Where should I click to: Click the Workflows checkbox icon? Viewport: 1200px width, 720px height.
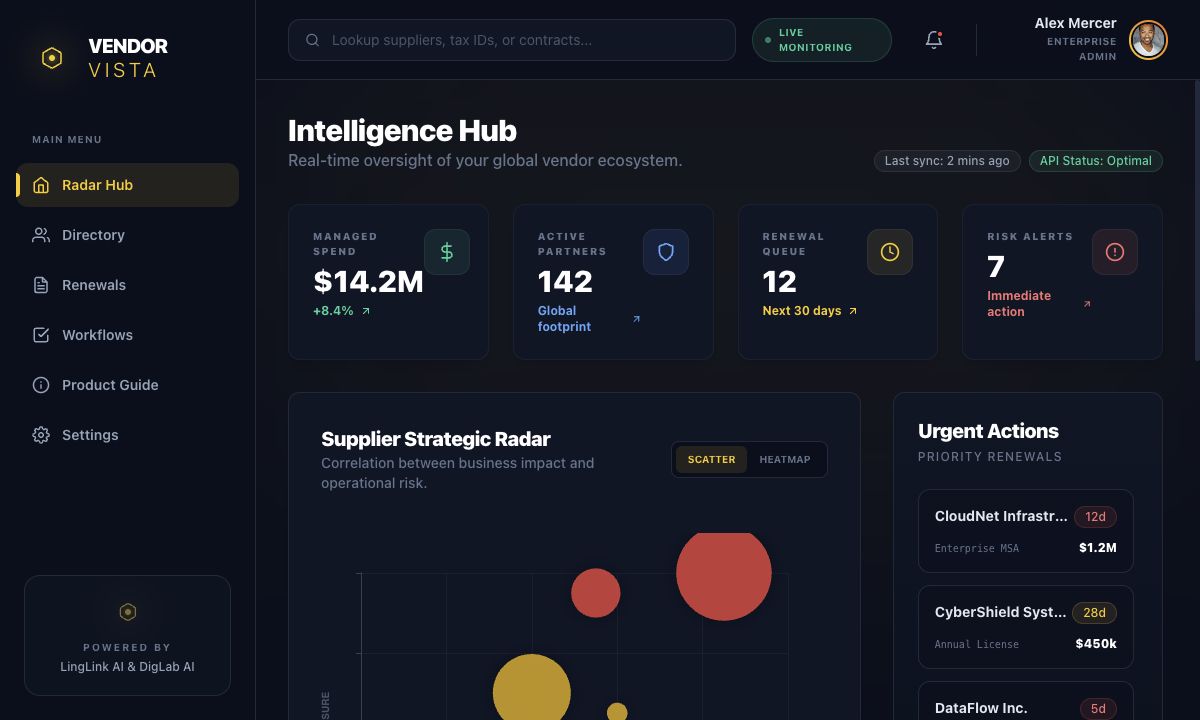pos(41,335)
